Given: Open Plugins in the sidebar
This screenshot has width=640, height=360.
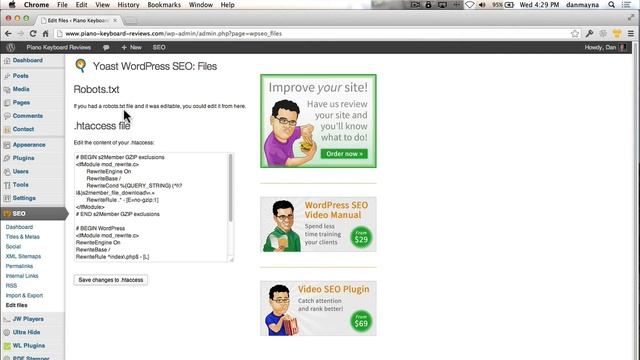Looking at the screenshot, I should click(x=23, y=158).
